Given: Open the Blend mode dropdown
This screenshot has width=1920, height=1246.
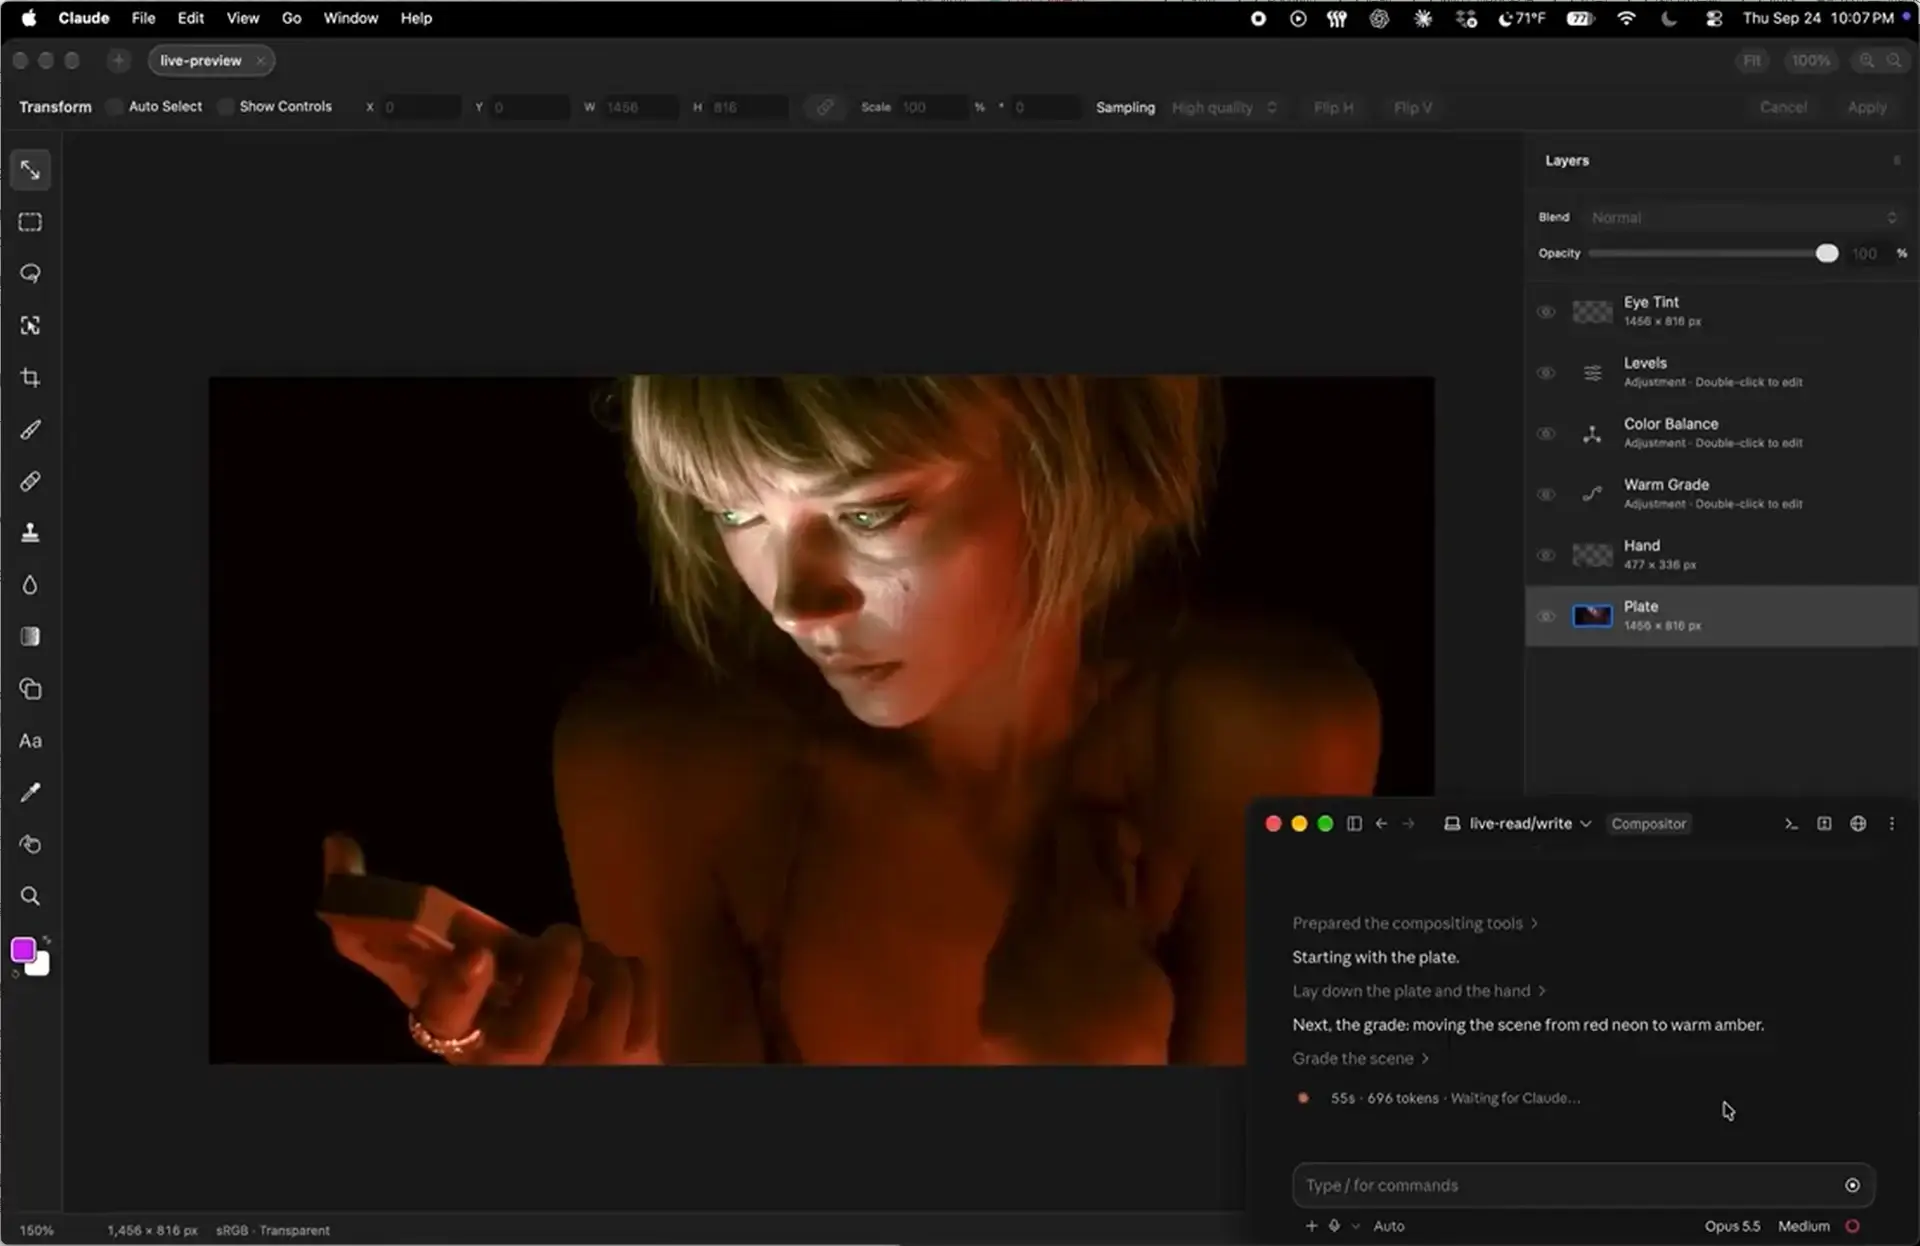Looking at the screenshot, I should (x=1742, y=218).
